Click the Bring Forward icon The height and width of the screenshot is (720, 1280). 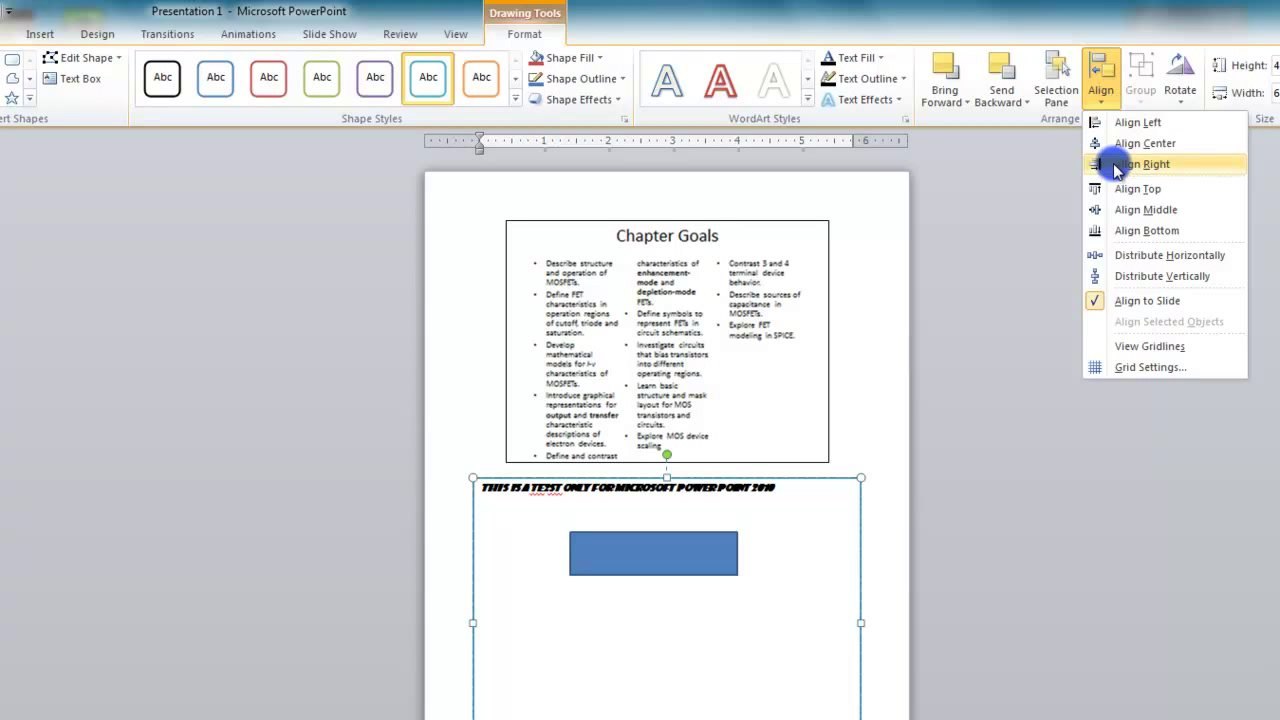(945, 66)
